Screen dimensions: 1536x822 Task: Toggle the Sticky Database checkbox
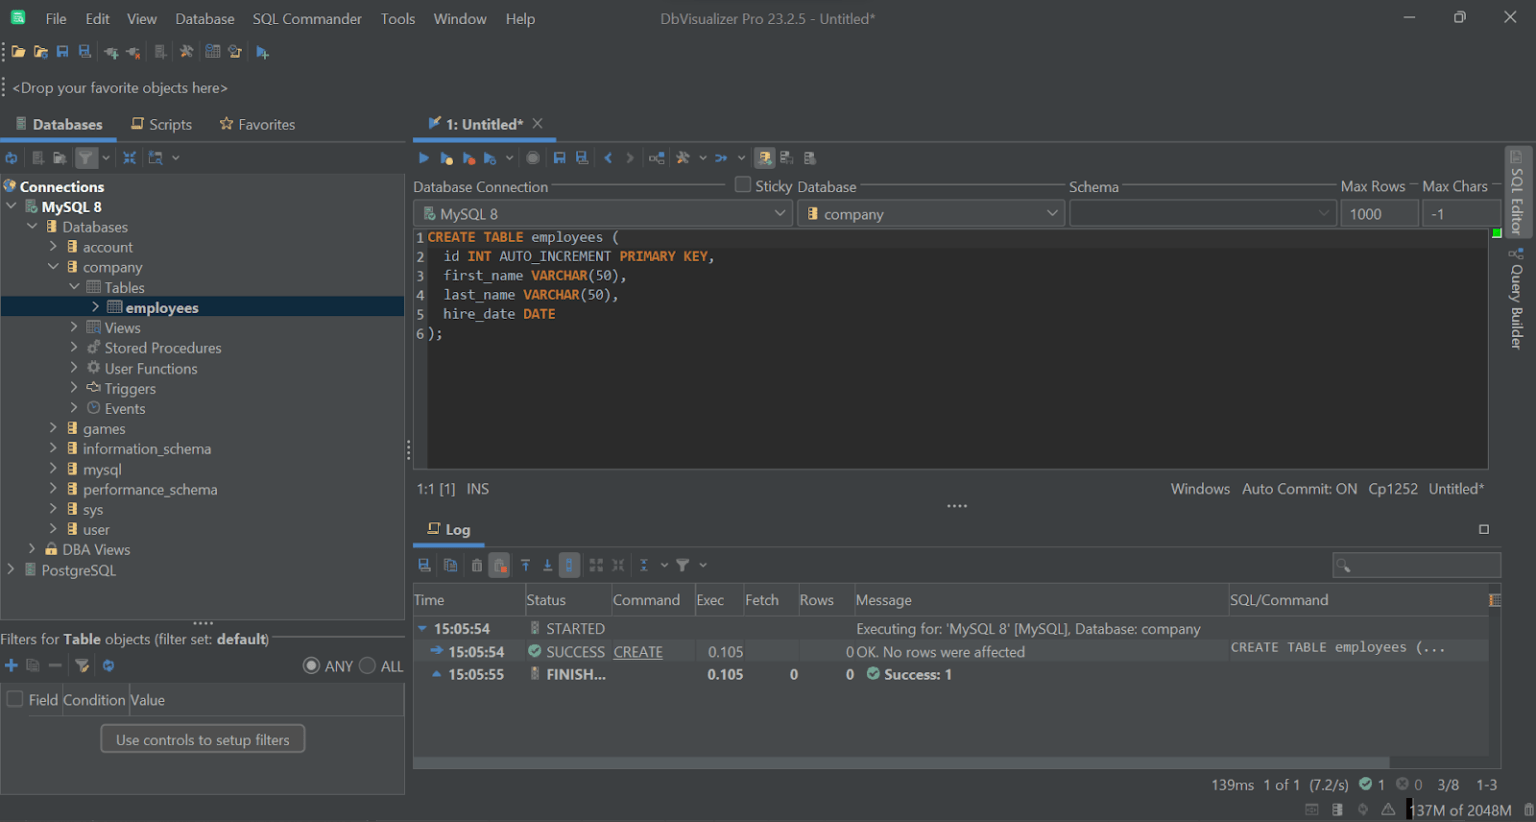pos(742,186)
